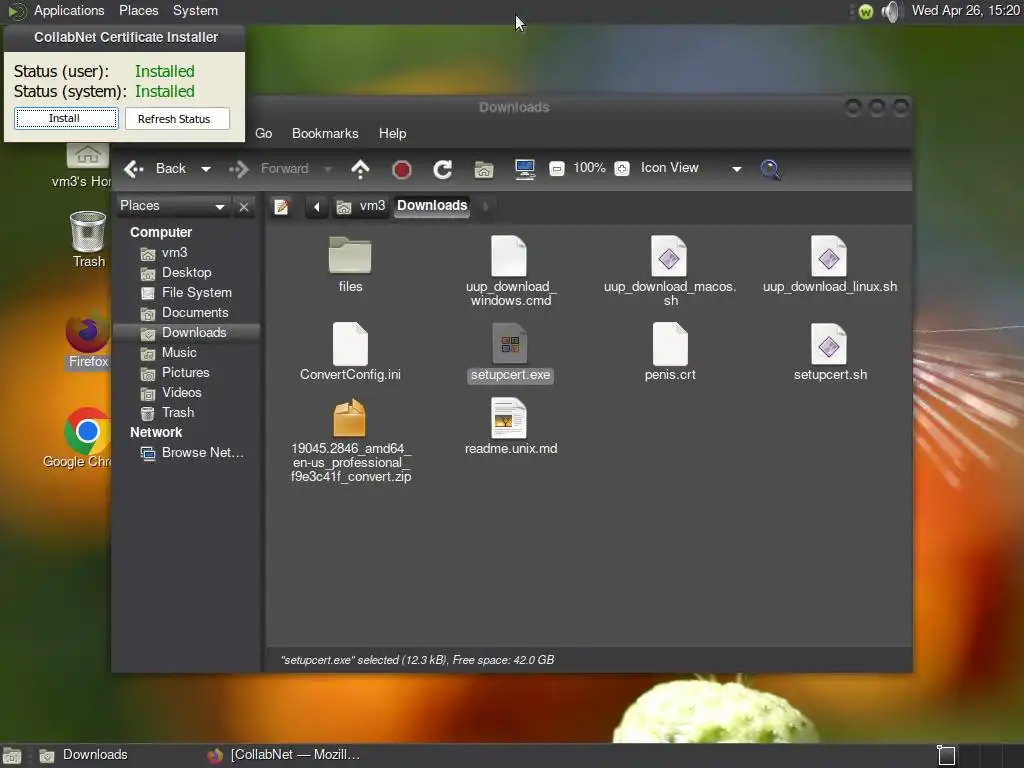Click the red Stop loading icon
Image resolution: width=1024 pixels, height=768 pixels.
click(402, 170)
